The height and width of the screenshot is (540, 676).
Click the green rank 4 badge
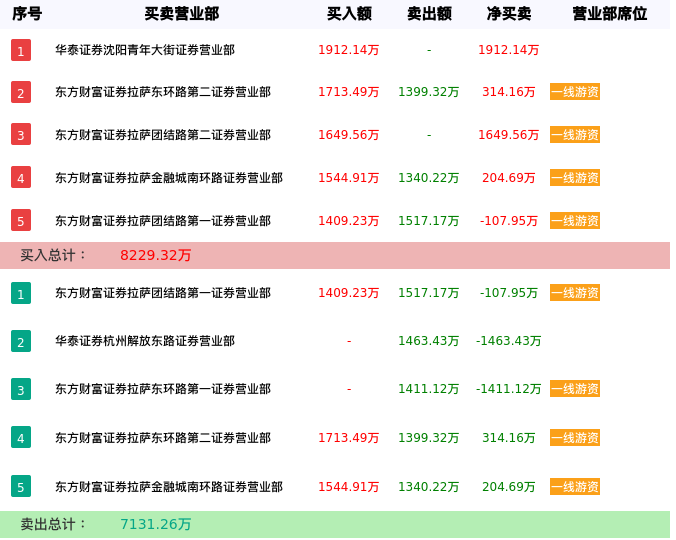click(21, 438)
